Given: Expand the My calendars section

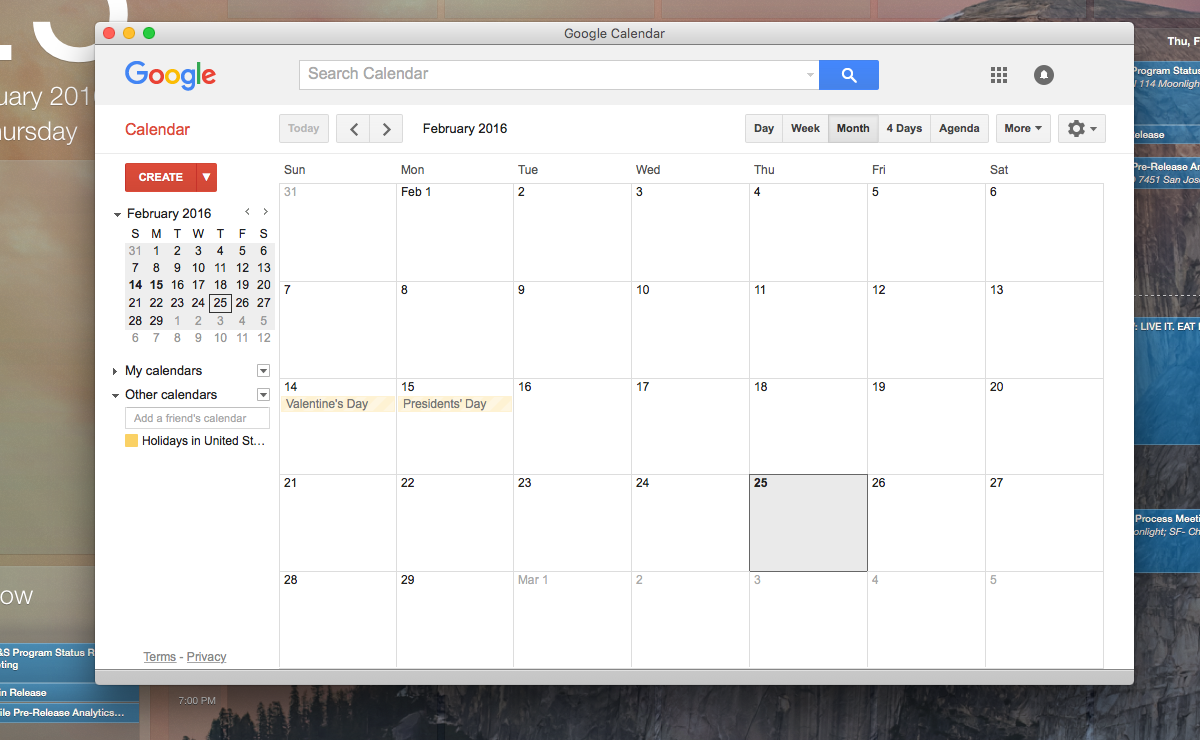Looking at the screenshot, I should tap(116, 371).
